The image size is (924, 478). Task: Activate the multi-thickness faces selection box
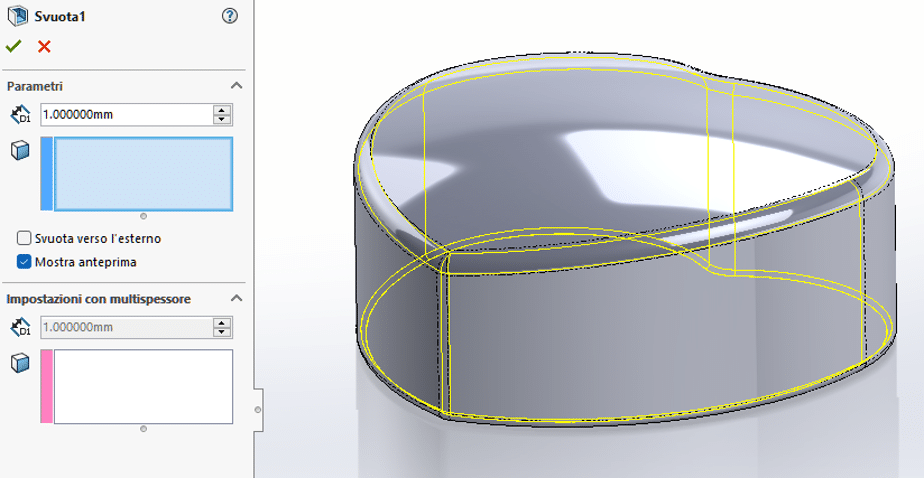(x=143, y=386)
